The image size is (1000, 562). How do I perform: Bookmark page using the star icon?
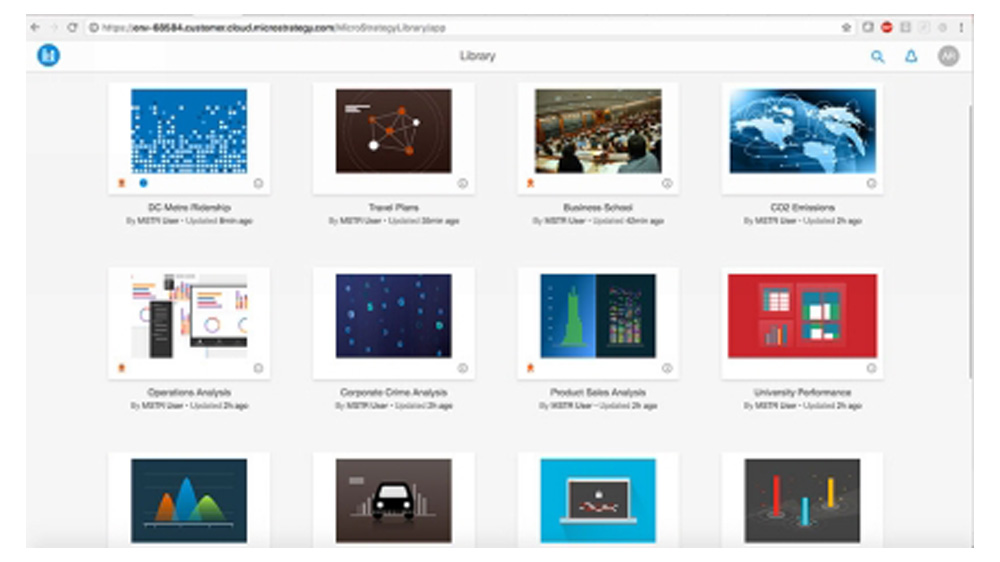(846, 27)
